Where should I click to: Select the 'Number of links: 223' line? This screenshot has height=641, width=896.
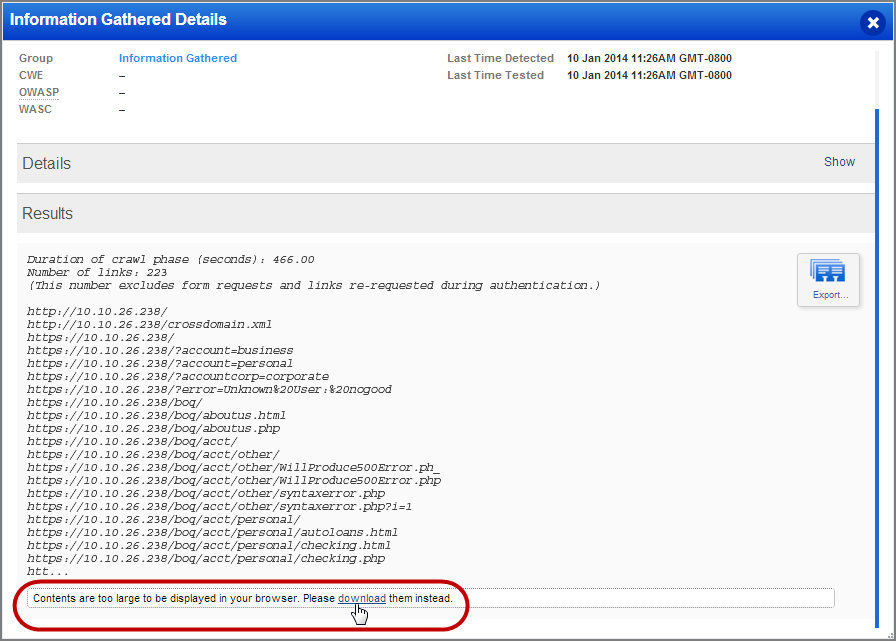pos(97,273)
